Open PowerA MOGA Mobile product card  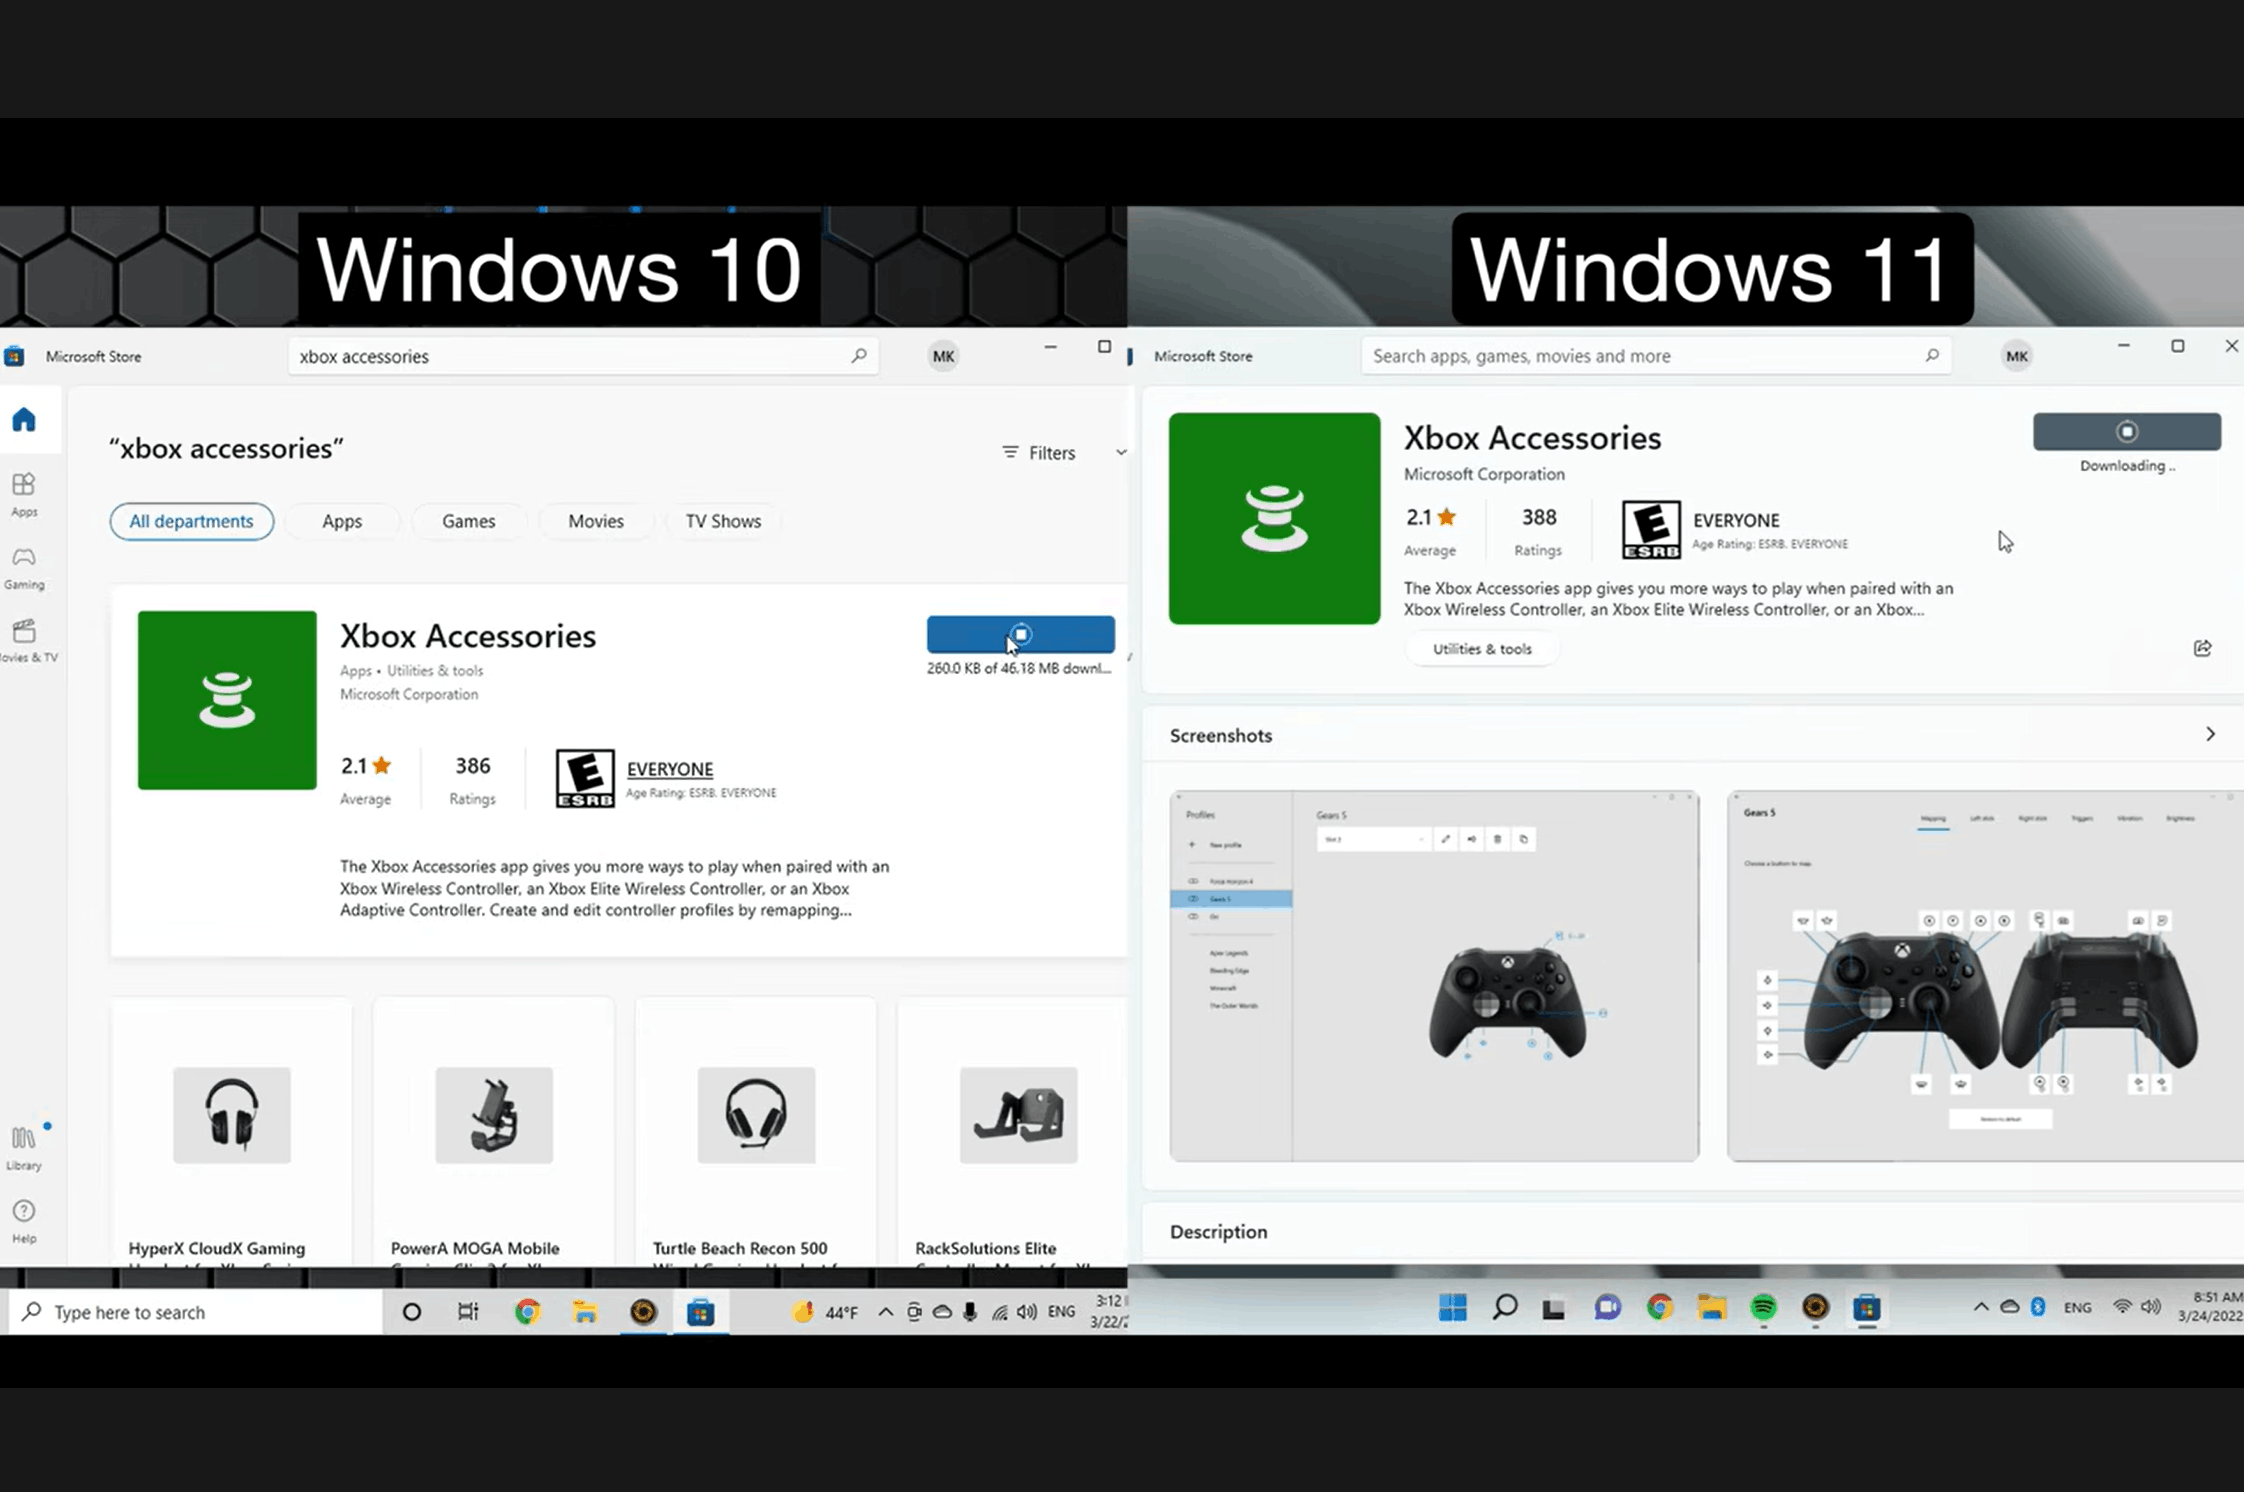click(493, 1132)
